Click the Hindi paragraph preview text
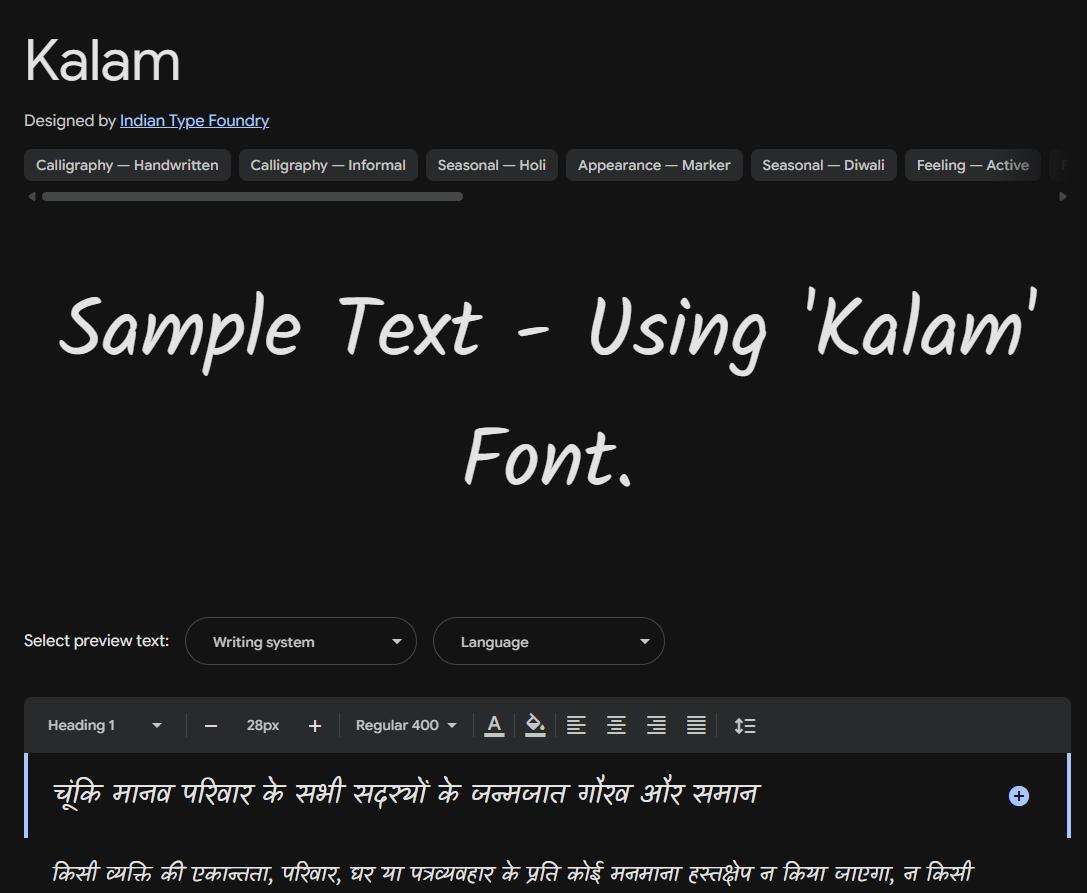 point(513,873)
